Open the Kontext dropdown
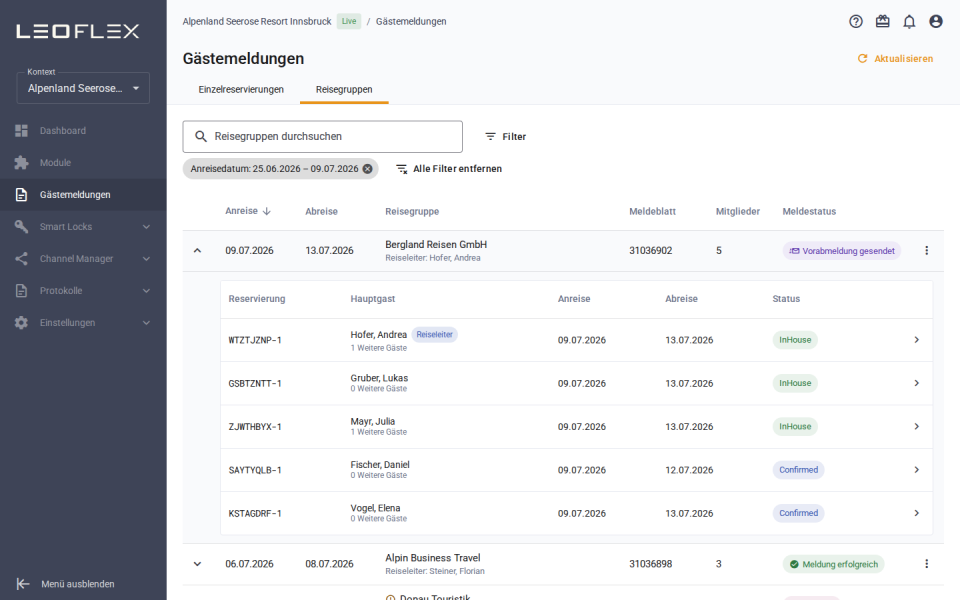960x600 pixels. (83, 88)
